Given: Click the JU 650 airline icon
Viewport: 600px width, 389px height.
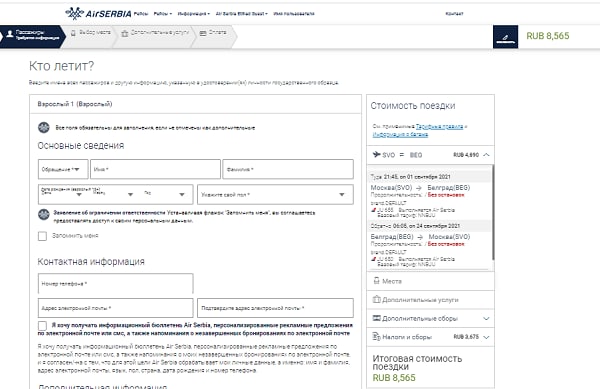Looking at the screenshot, I should click(374, 259).
